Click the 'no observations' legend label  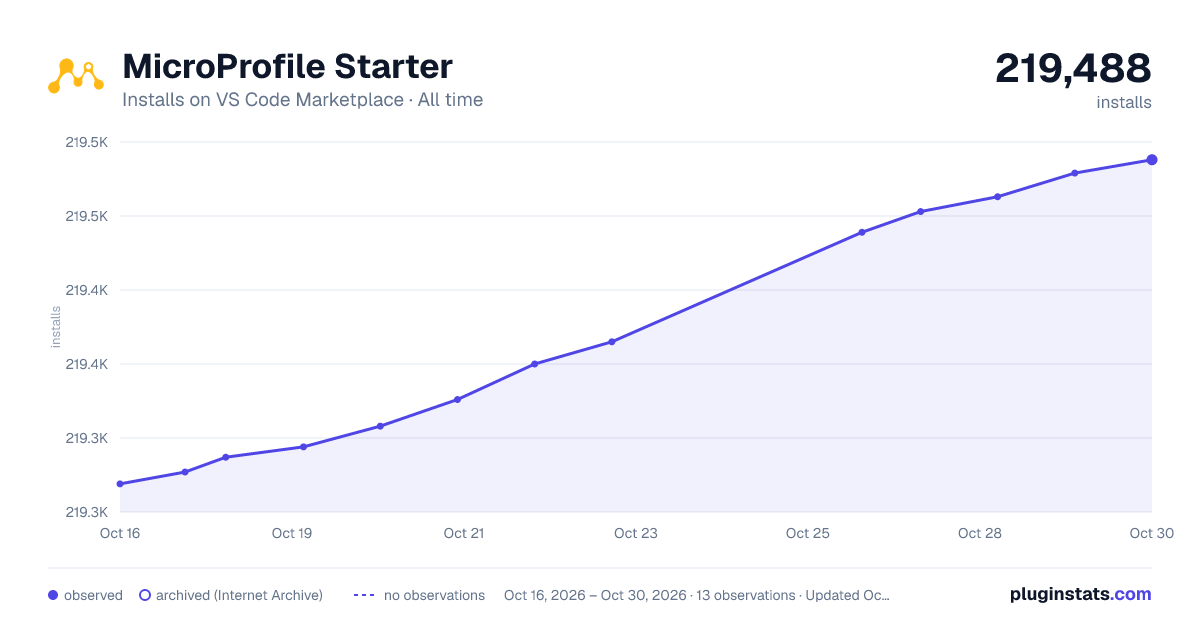(434, 595)
